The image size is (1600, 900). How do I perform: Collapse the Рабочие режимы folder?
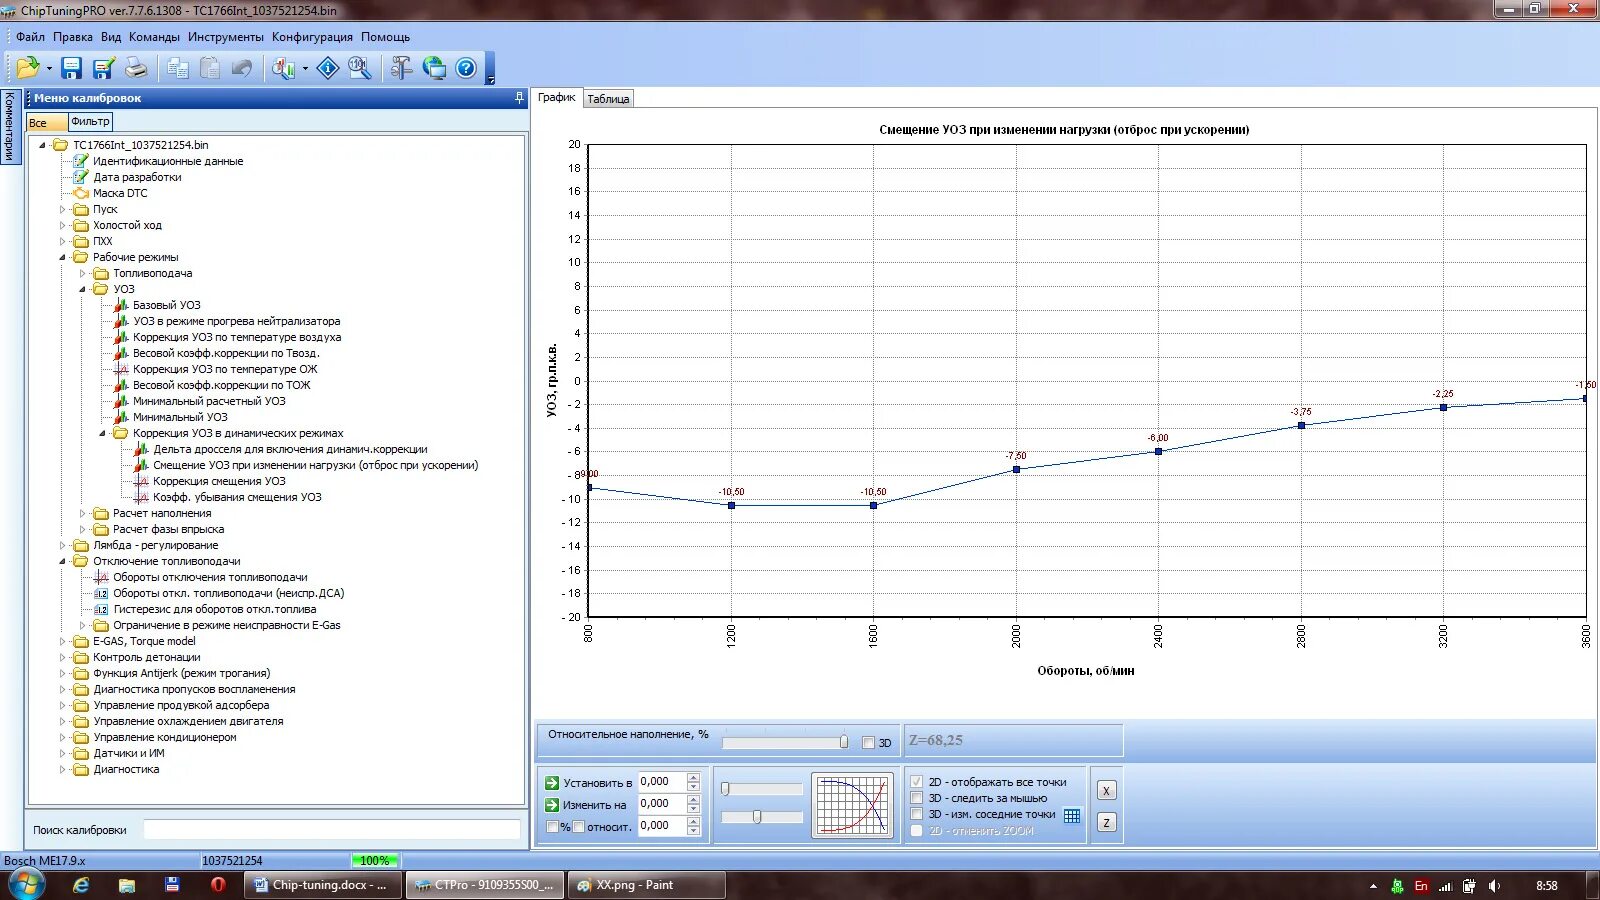(x=62, y=257)
